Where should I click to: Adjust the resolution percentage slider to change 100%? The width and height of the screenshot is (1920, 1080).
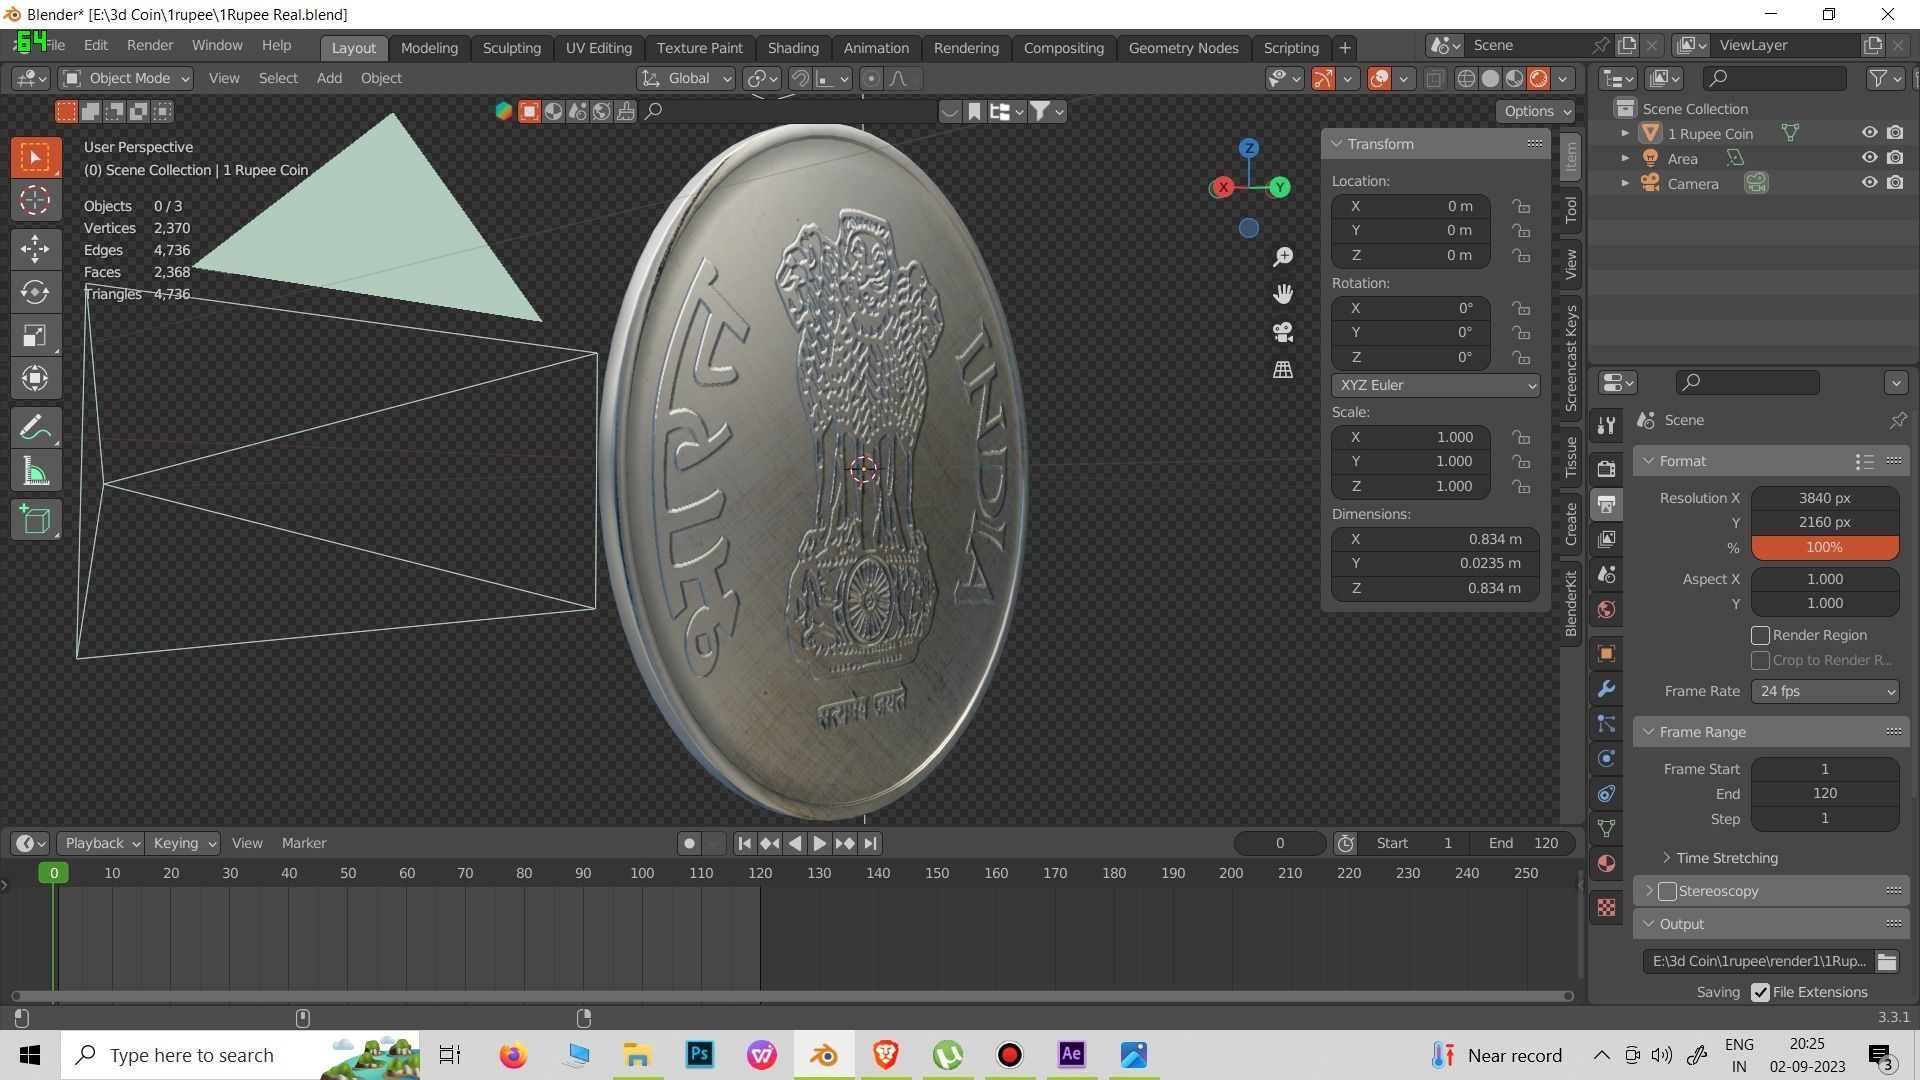1823,547
